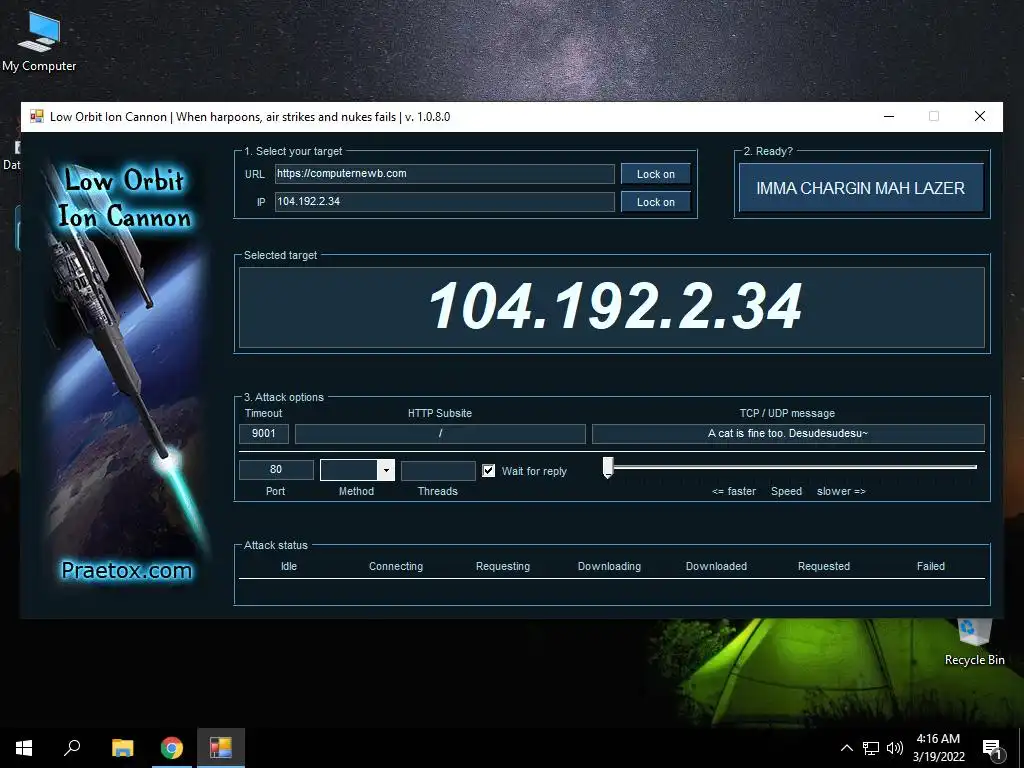Focus the URL input field
This screenshot has height=768, width=1024.
point(445,174)
